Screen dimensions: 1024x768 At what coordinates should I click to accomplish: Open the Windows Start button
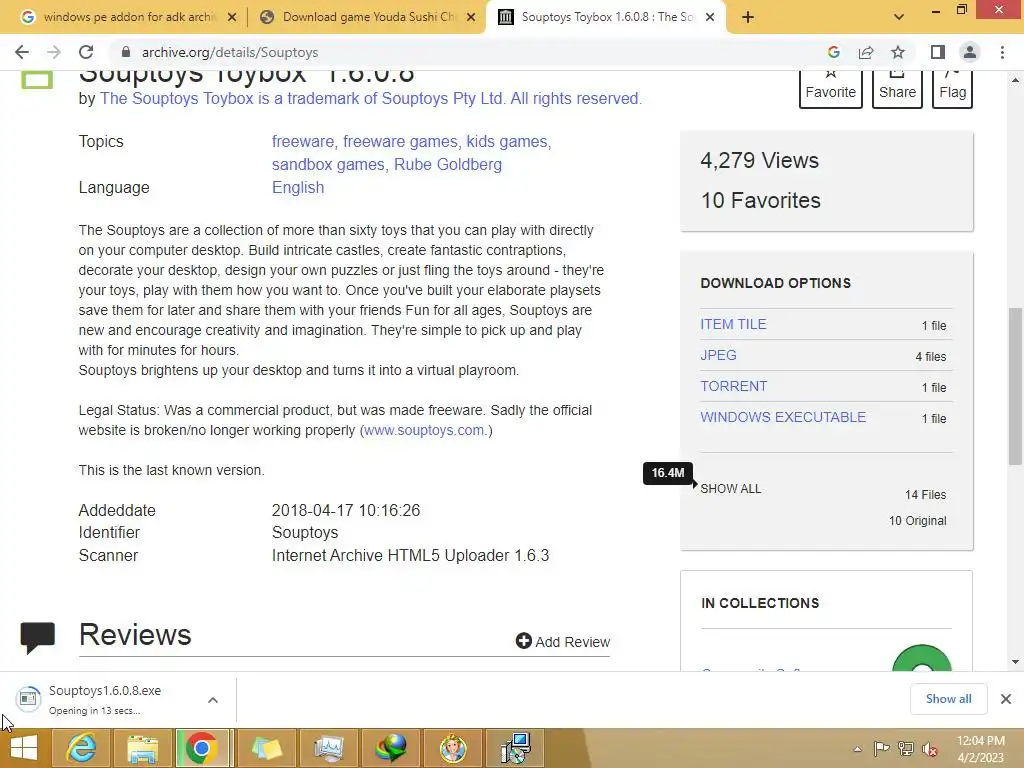[x=24, y=748]
